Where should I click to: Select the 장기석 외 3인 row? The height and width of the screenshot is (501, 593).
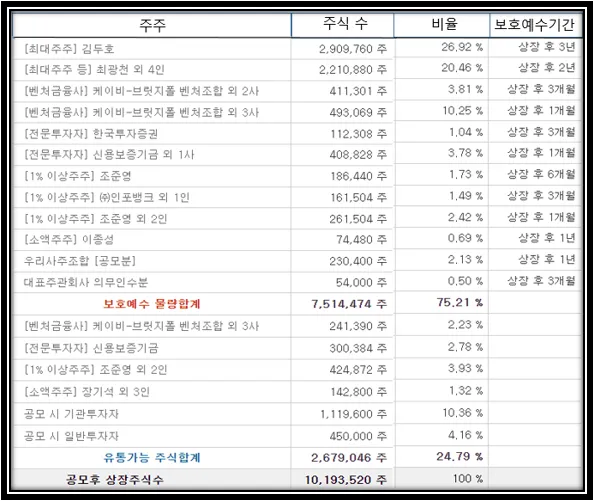tap(87, 392)
